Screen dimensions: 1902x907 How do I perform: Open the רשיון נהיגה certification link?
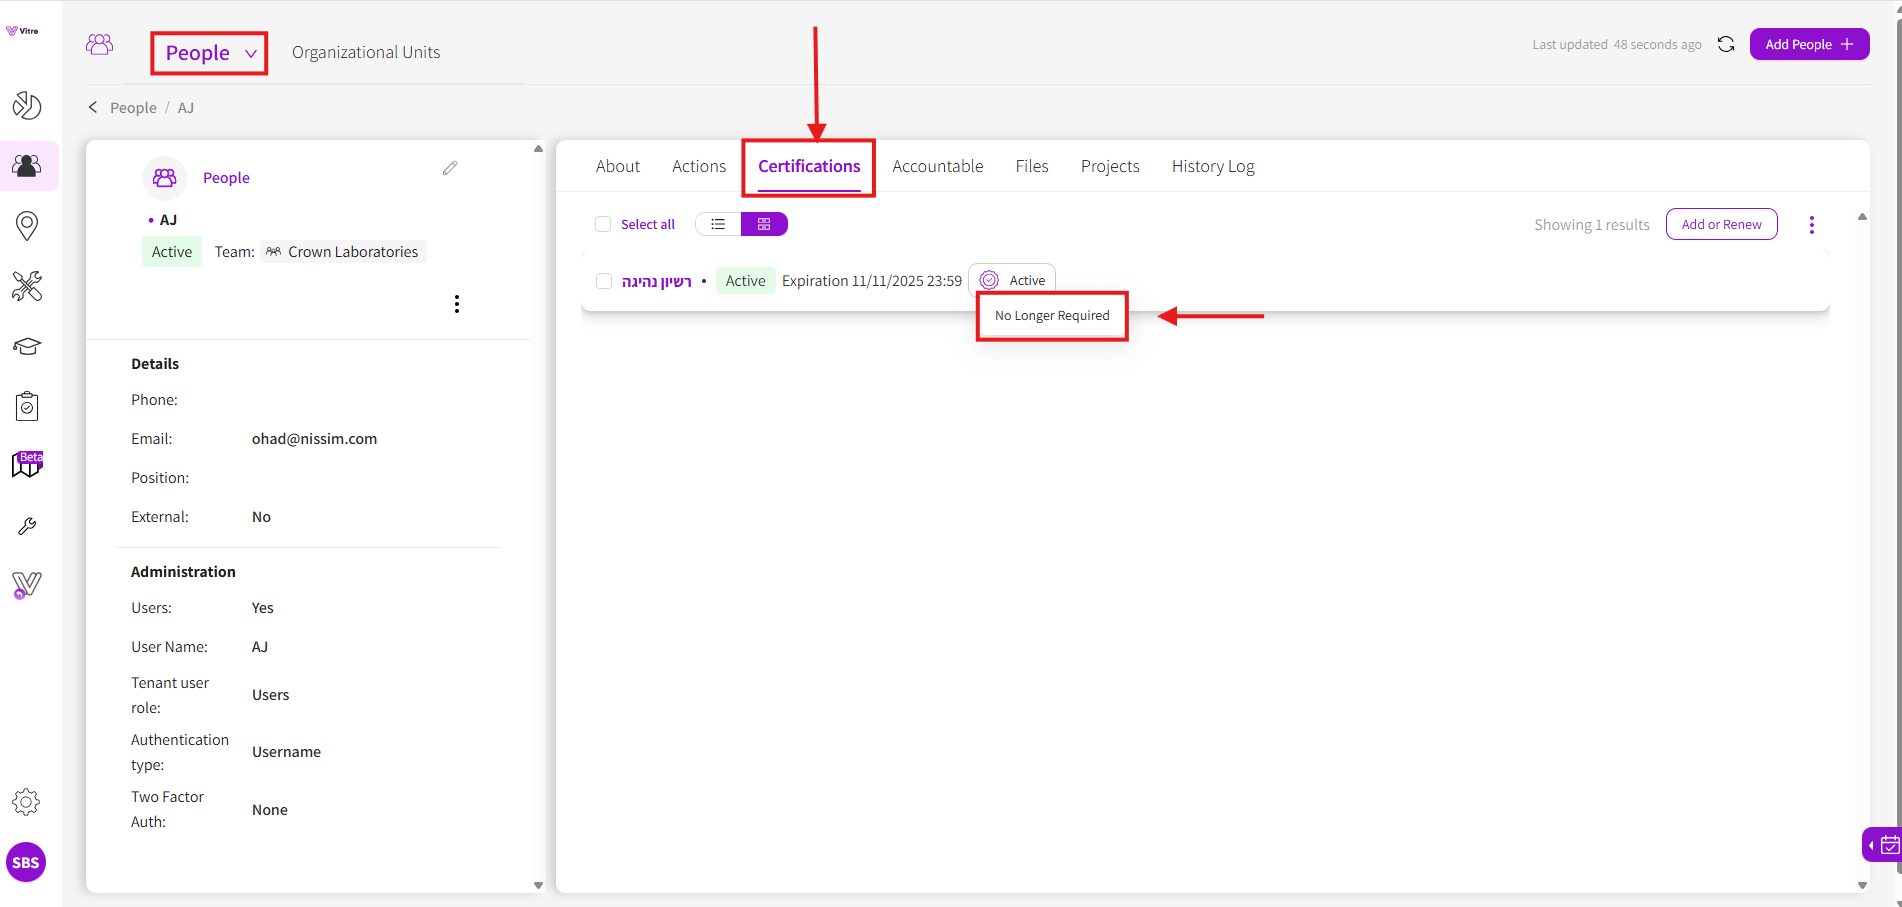[657, 281]
